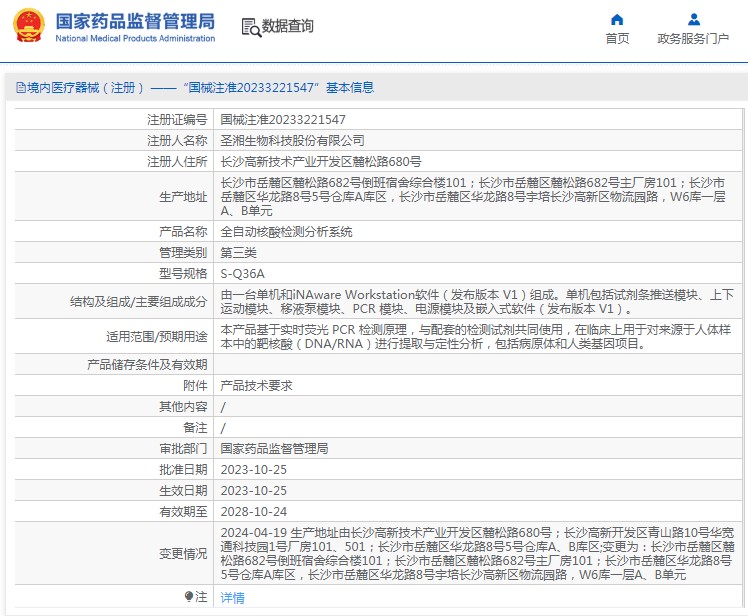The image size is (748, 616).
Task: Open the 详情 link
Action: tap(232, 597)
